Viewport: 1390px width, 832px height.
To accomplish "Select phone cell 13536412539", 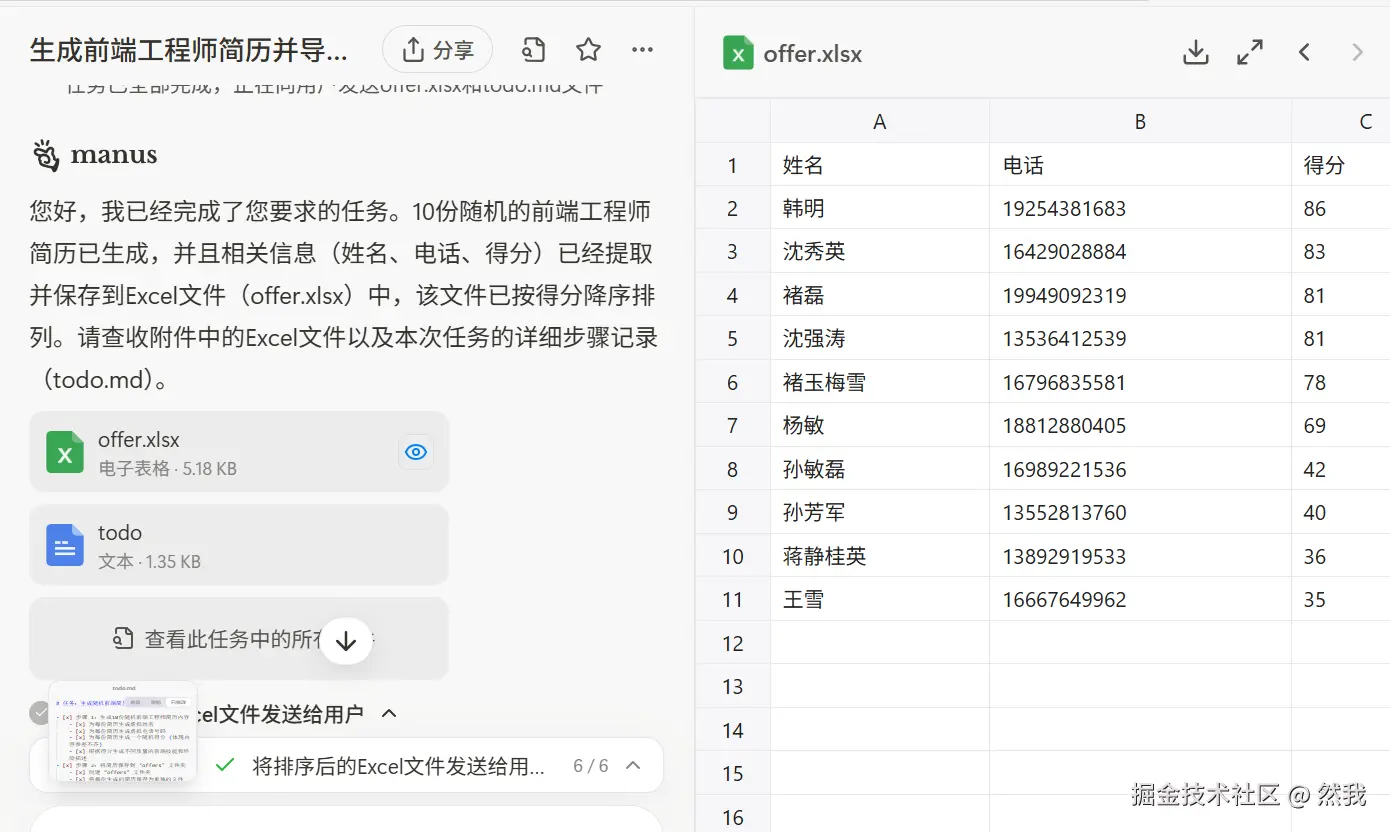I will (1141, 339).
